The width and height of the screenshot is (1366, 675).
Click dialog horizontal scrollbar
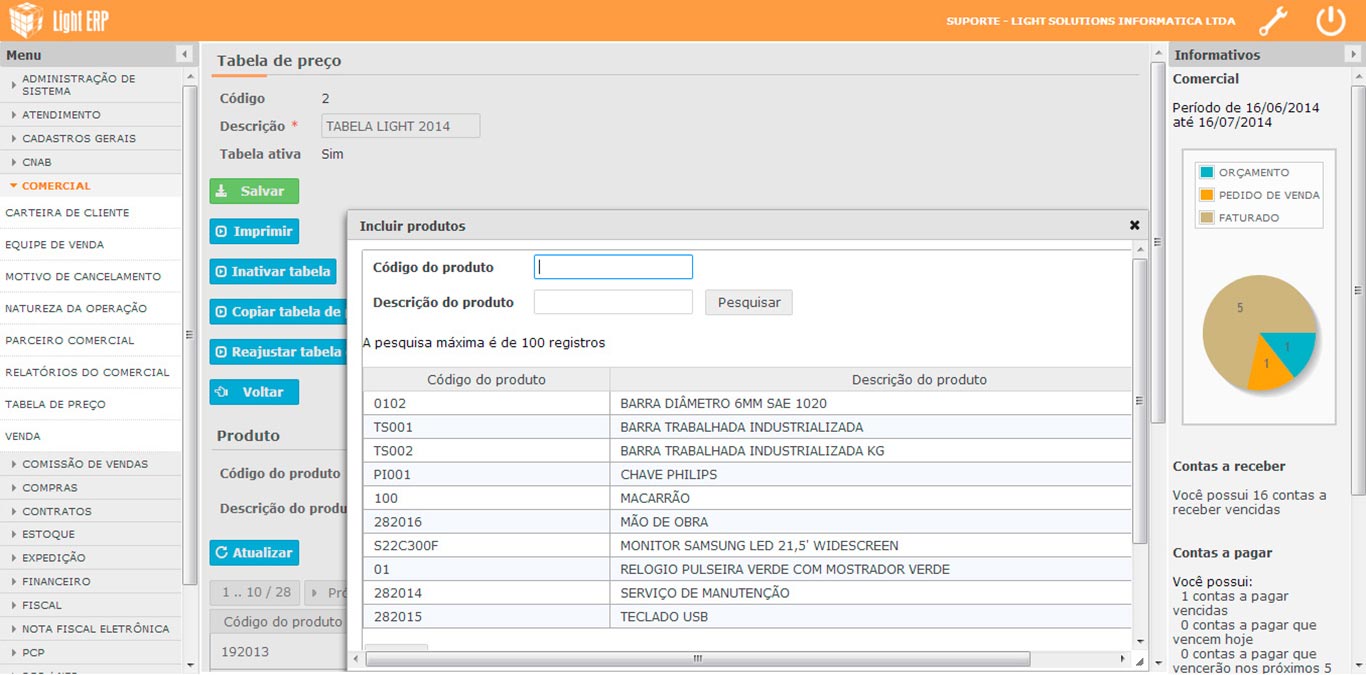[x=697, y=659]
